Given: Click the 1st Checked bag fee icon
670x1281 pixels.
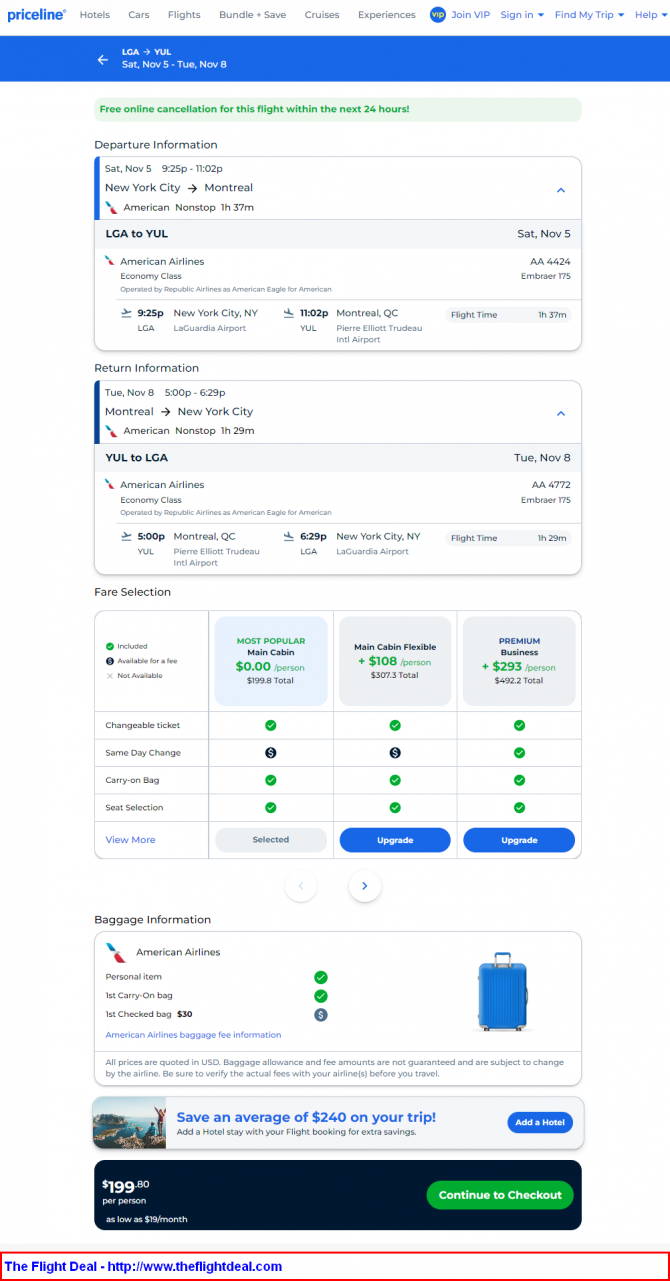Looking at the screenshot, I should point(321,1014).
